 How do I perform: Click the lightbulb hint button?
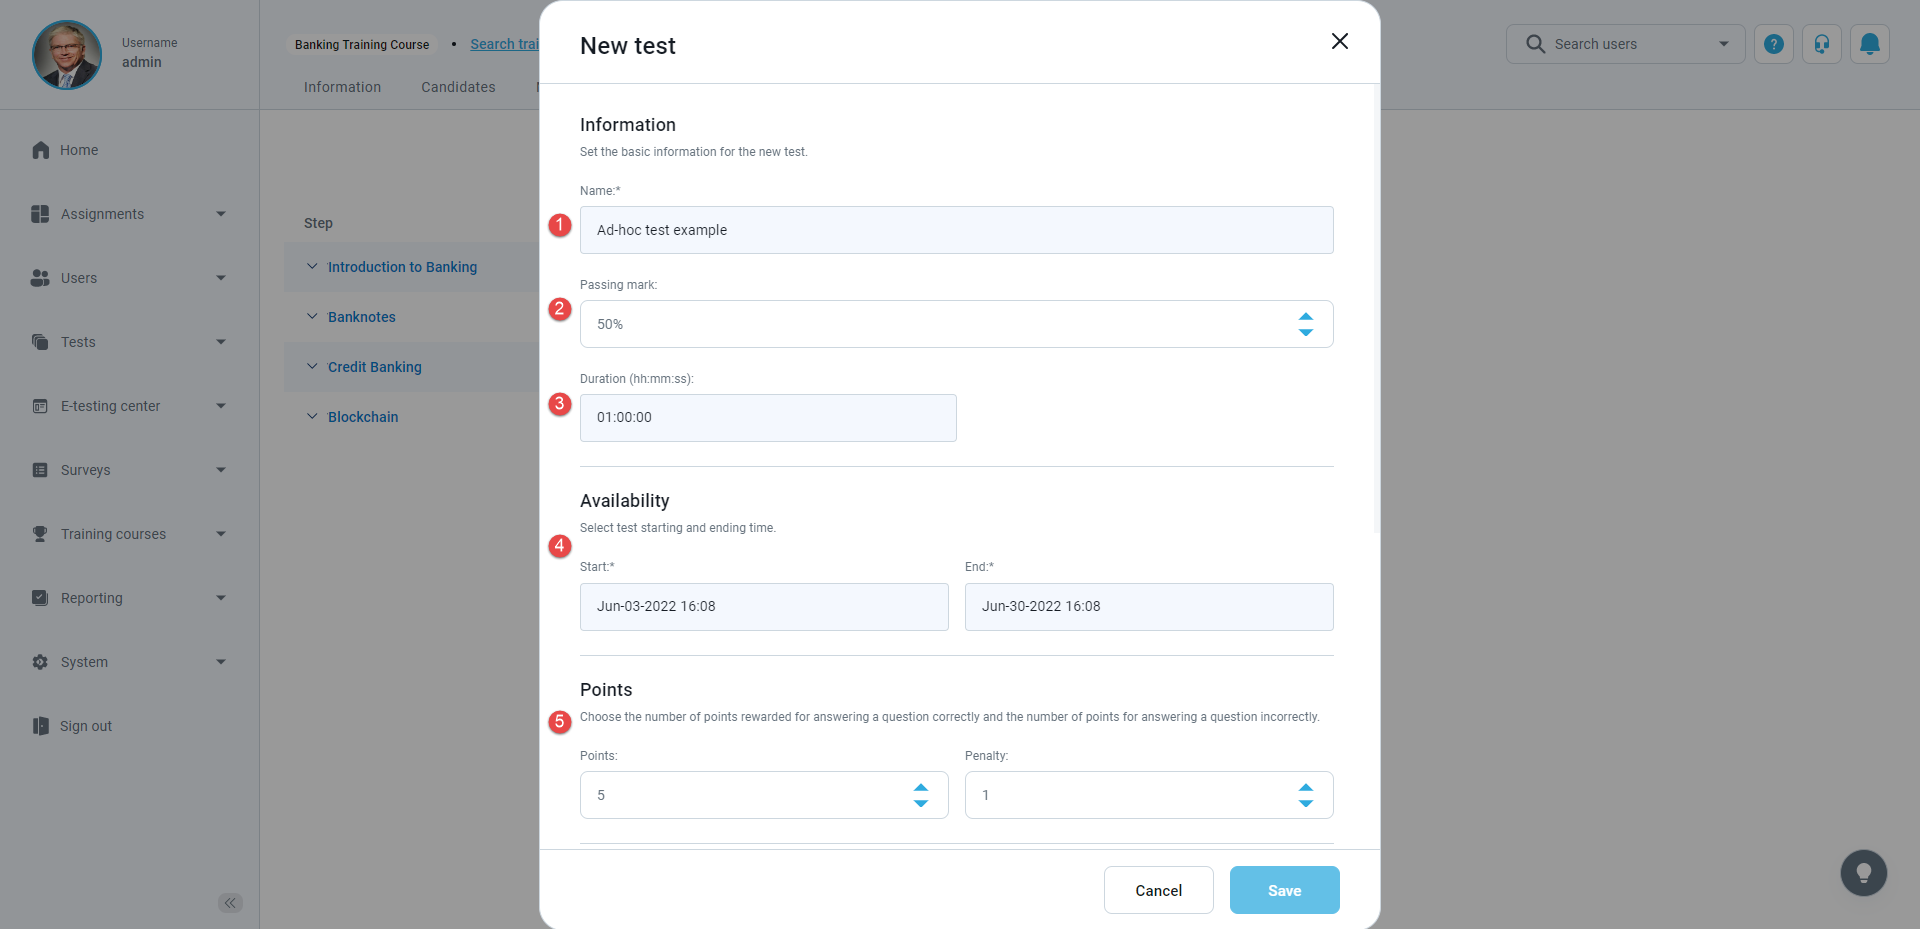pyautogui.click(x=1863, y=873)
